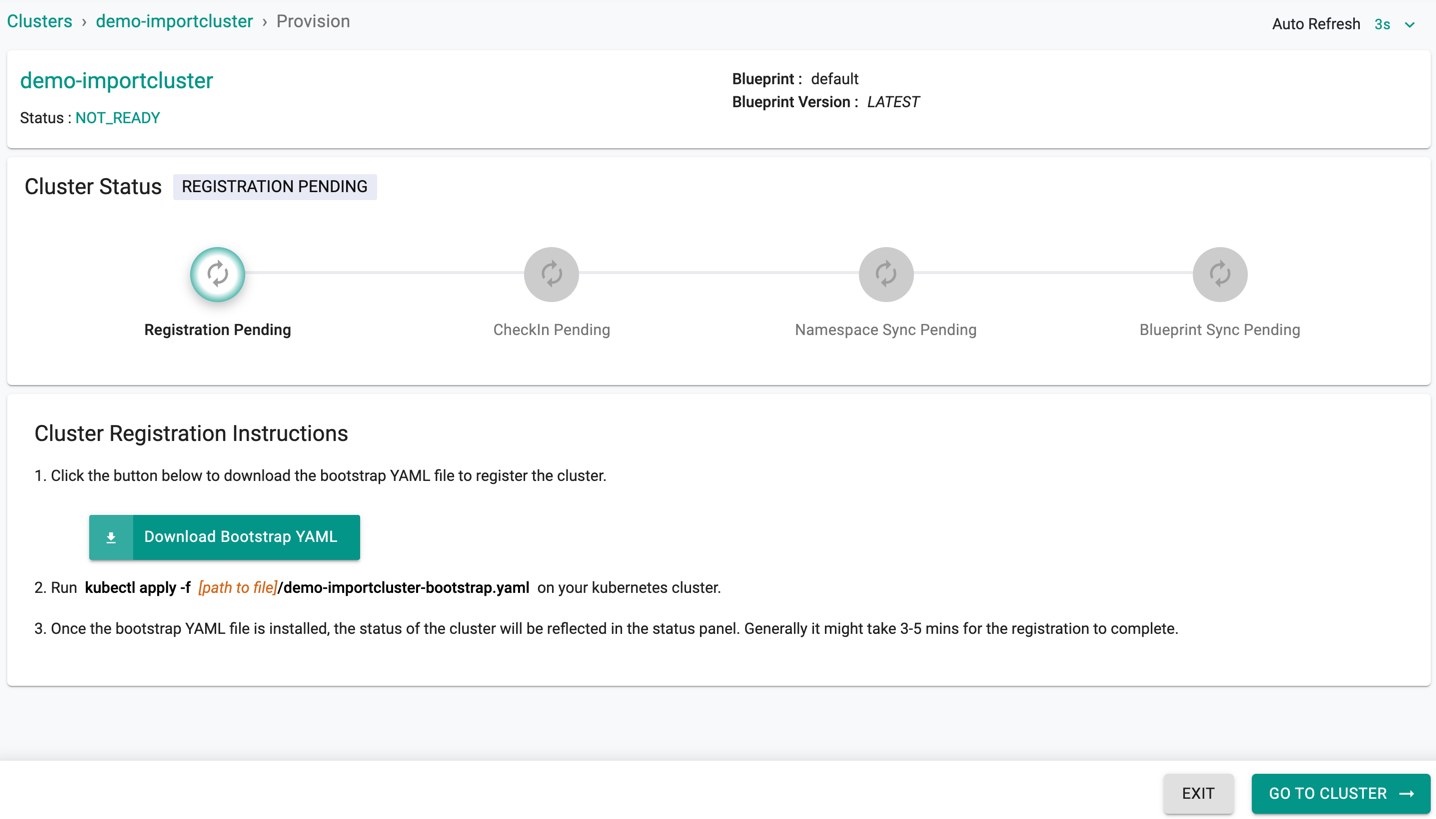Click the demo-importcluster cluster title
The height and width of the screenshot is (819, 1436).
tap(117, 81)
